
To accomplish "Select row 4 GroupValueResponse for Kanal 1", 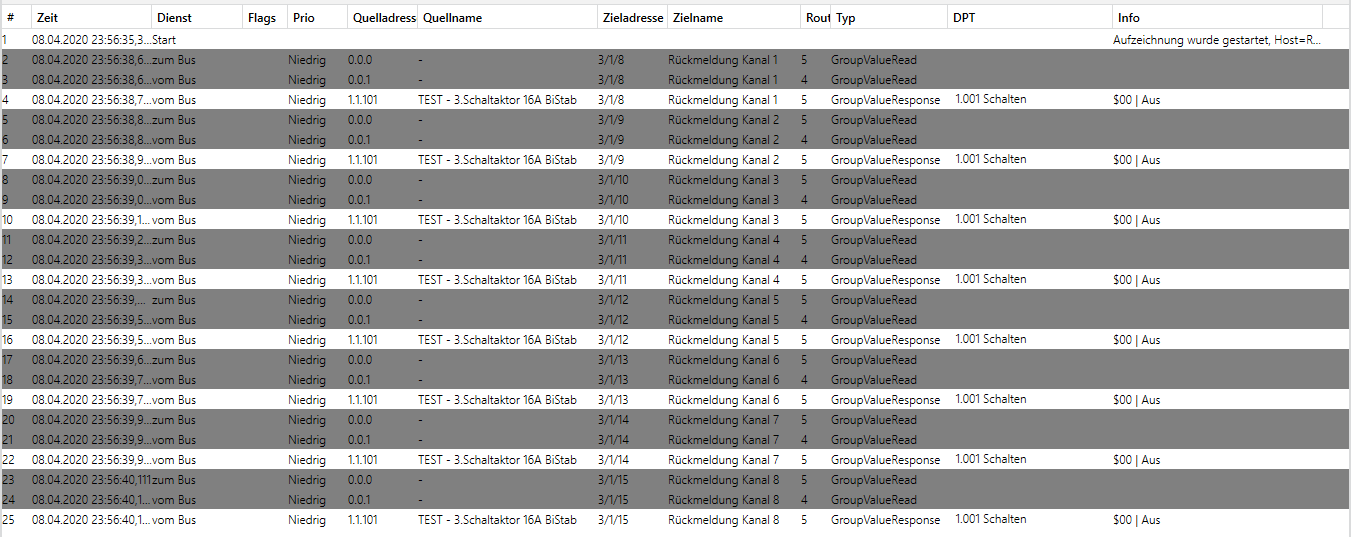I will pyautogui.click(x=885, y=100).
